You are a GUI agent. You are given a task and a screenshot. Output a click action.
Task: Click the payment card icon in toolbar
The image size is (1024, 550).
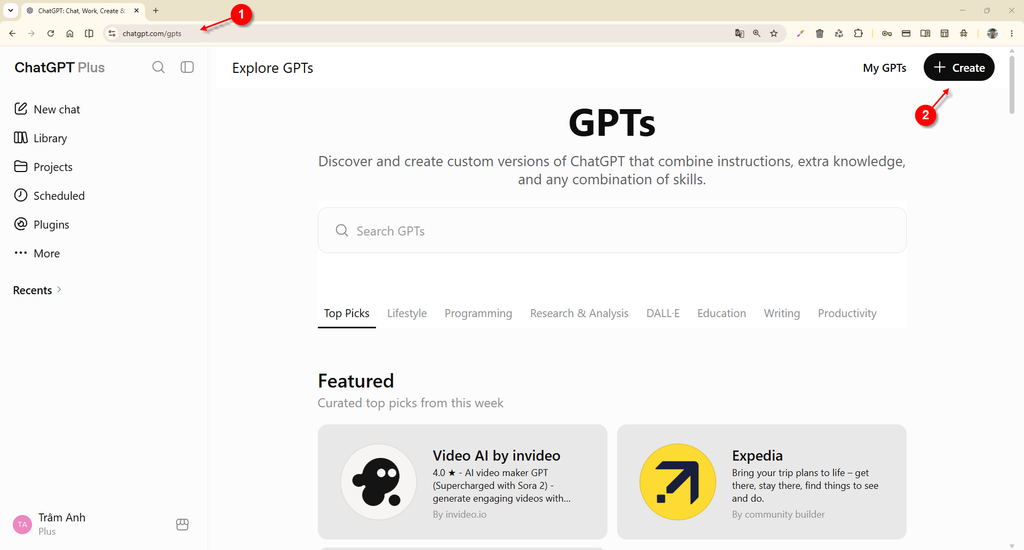[x=906, y=33]
